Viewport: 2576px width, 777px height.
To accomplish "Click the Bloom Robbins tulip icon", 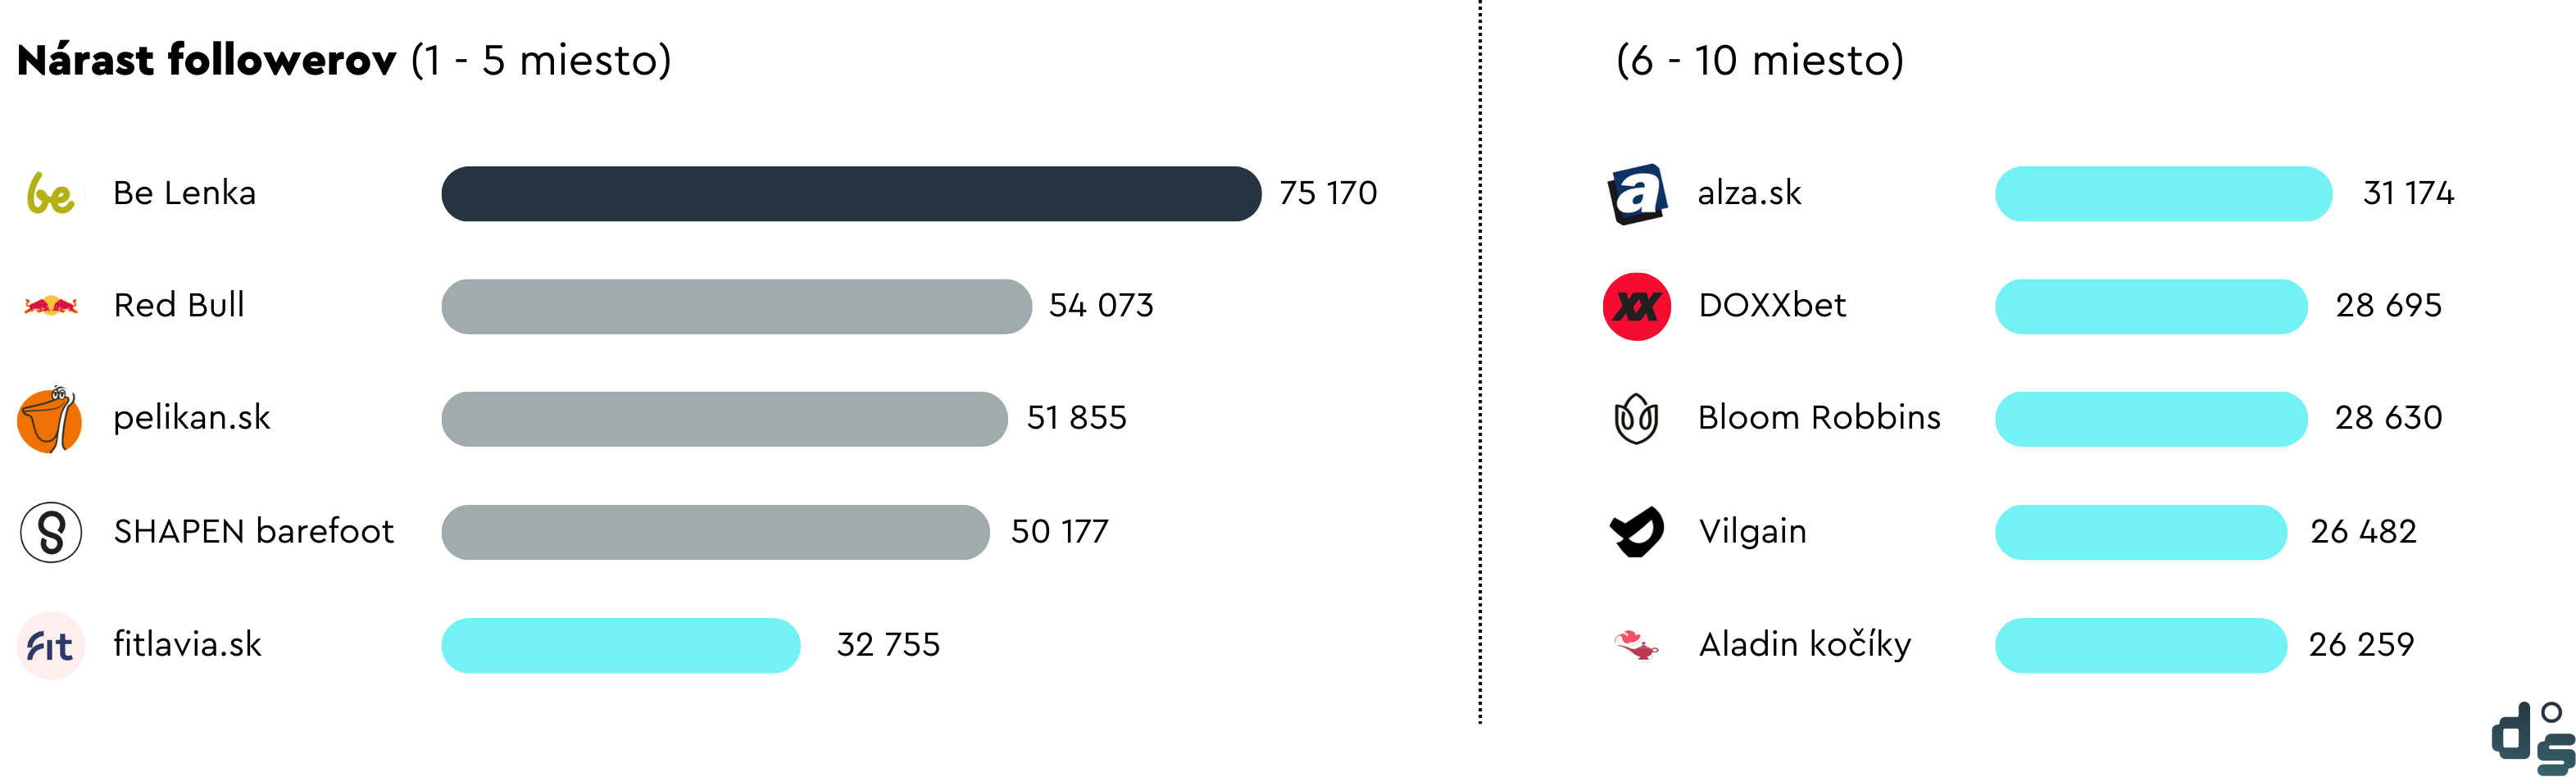I will tap(1636, 419).
